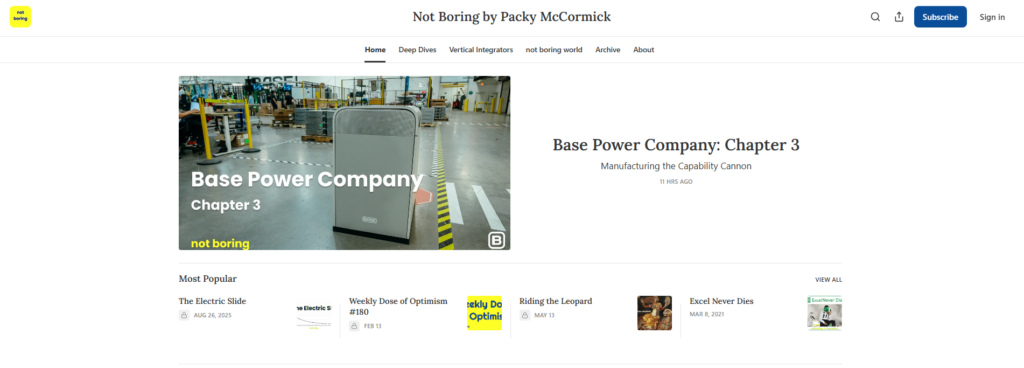
Task: Open Weekly Dose of Optimism #180 post
Action: tap(398, 307)
